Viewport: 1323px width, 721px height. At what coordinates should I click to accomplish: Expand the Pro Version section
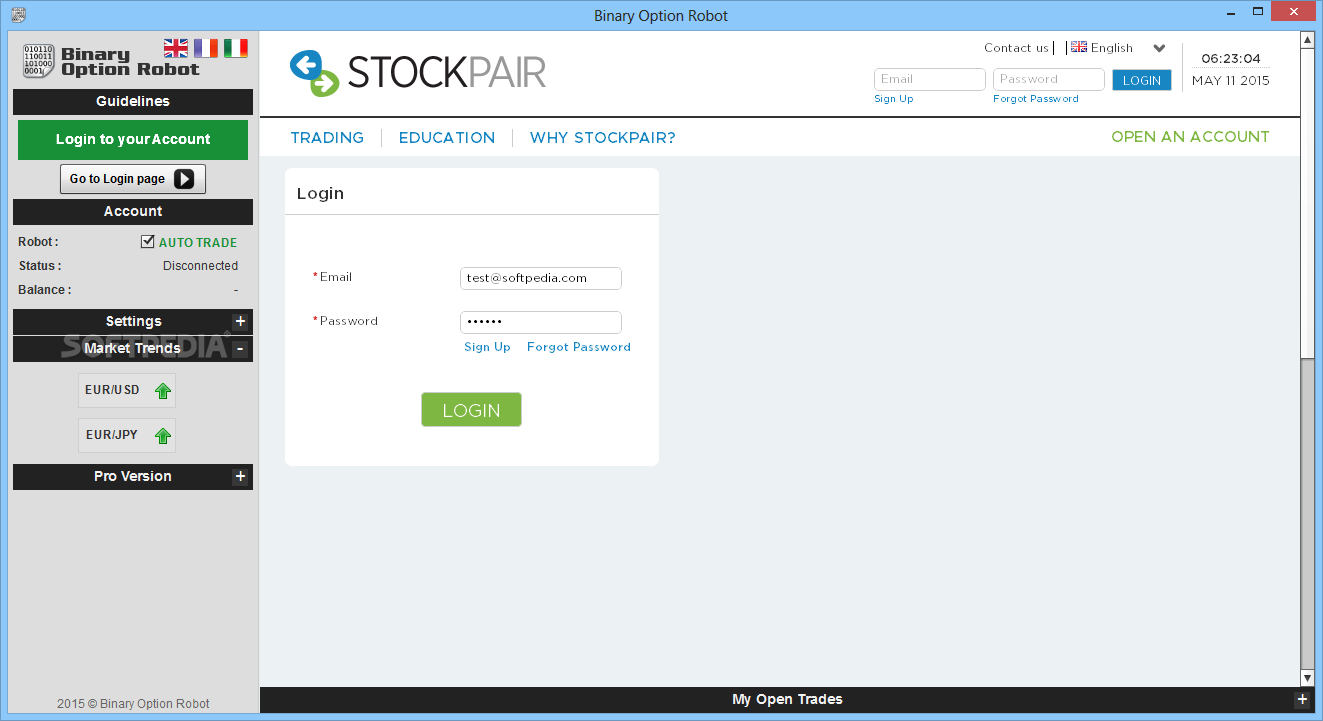pos(240,476)
